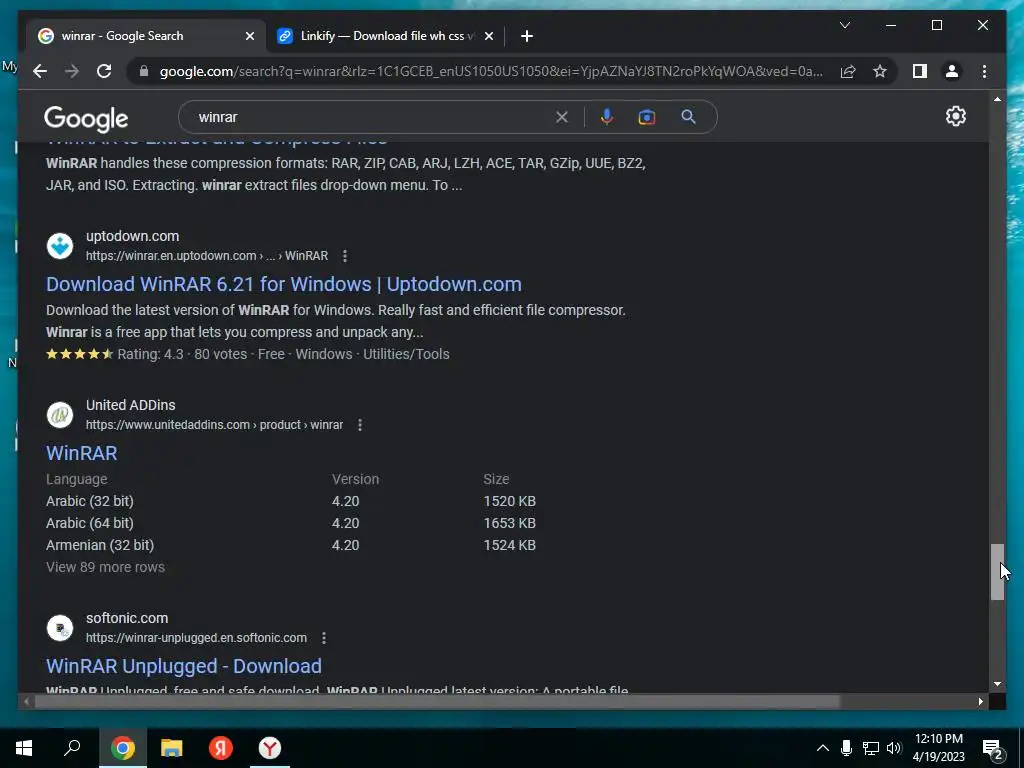Search by image with Google Lens
Screen dimensions: 1024x768
click(647, 117)
